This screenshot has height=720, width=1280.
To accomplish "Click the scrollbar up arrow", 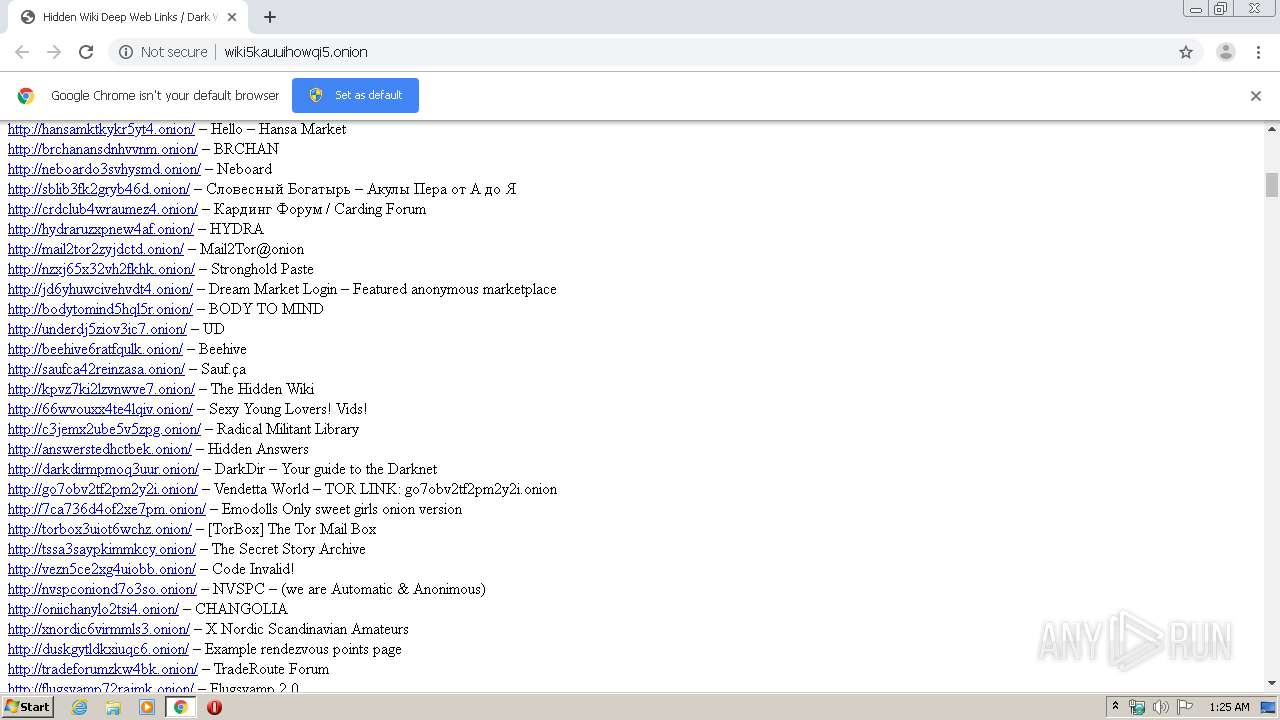I will [x=1272, y=129].
